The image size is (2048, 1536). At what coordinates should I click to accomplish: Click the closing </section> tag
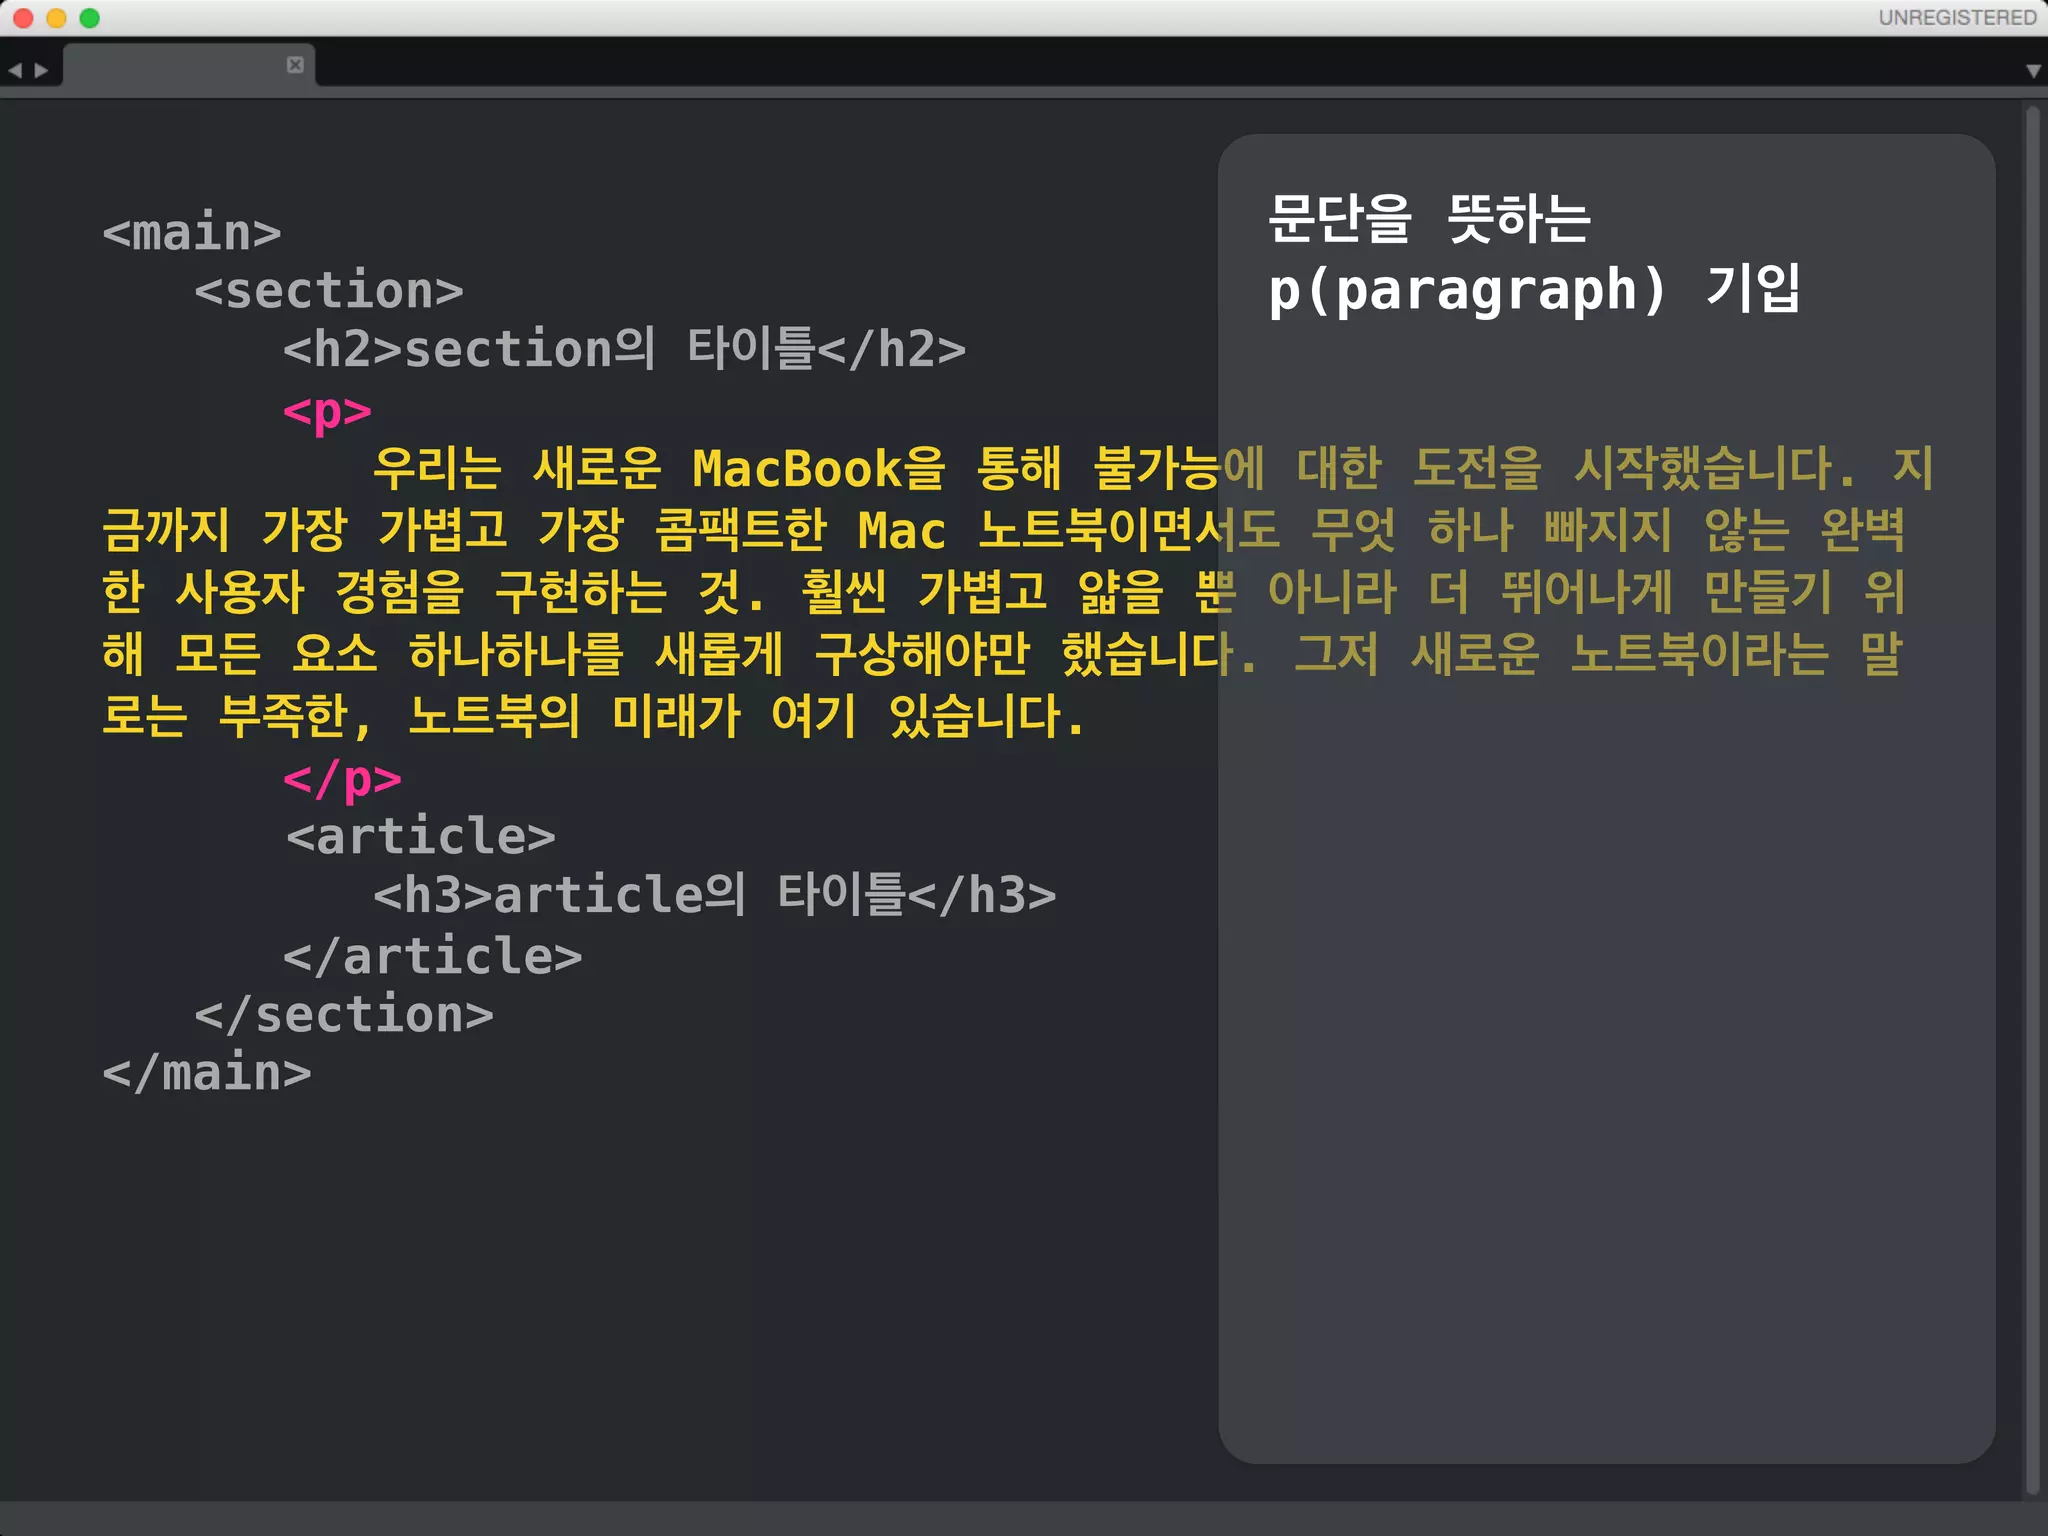pos(344,1014)
